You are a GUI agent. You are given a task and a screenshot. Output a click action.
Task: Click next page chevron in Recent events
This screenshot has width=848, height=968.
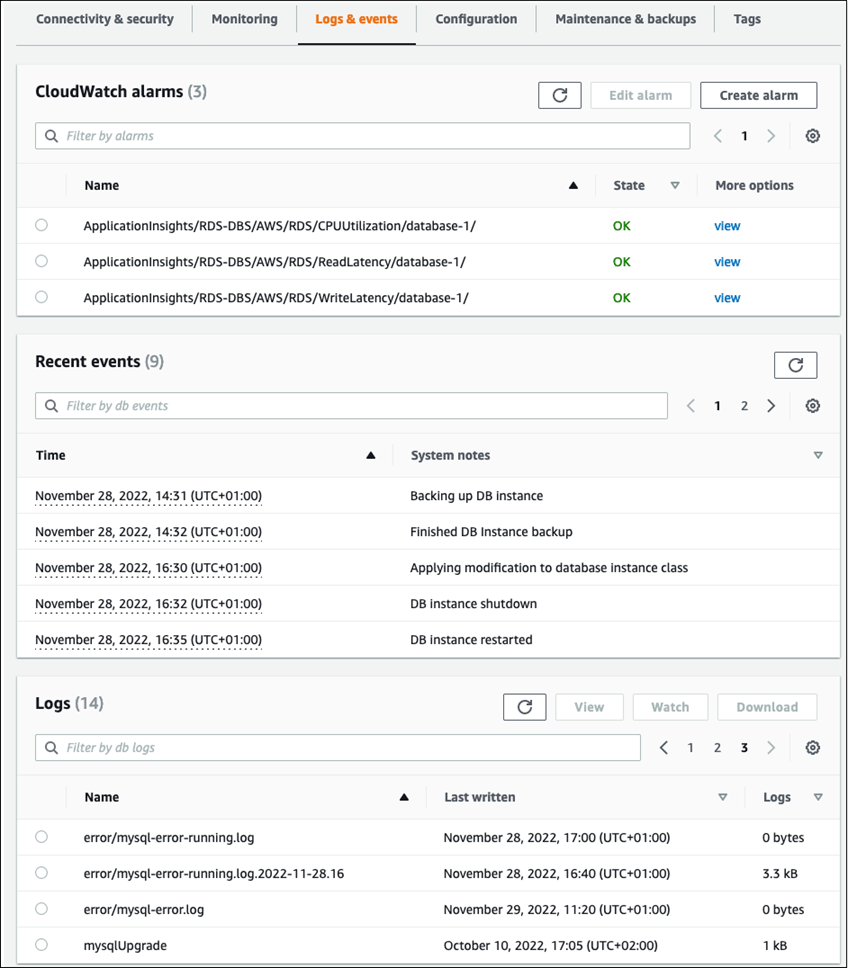pos(771,405)
